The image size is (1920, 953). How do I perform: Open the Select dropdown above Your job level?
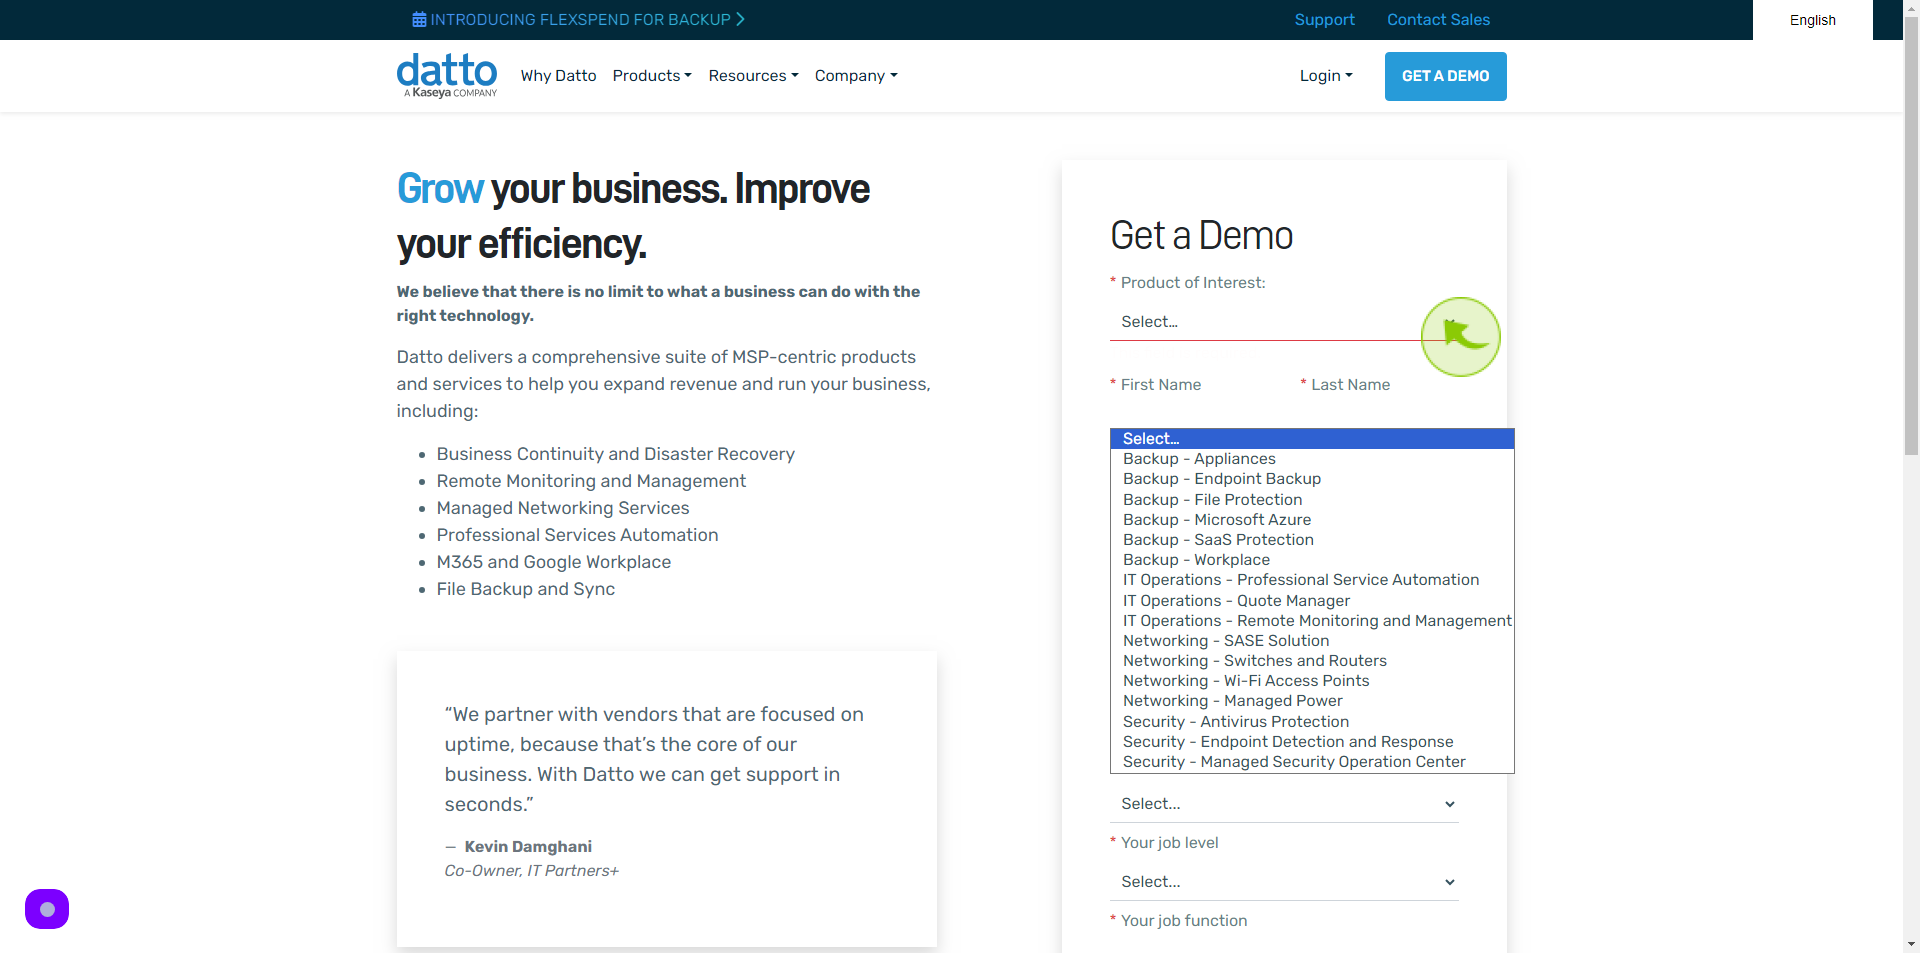[1284, 804]
